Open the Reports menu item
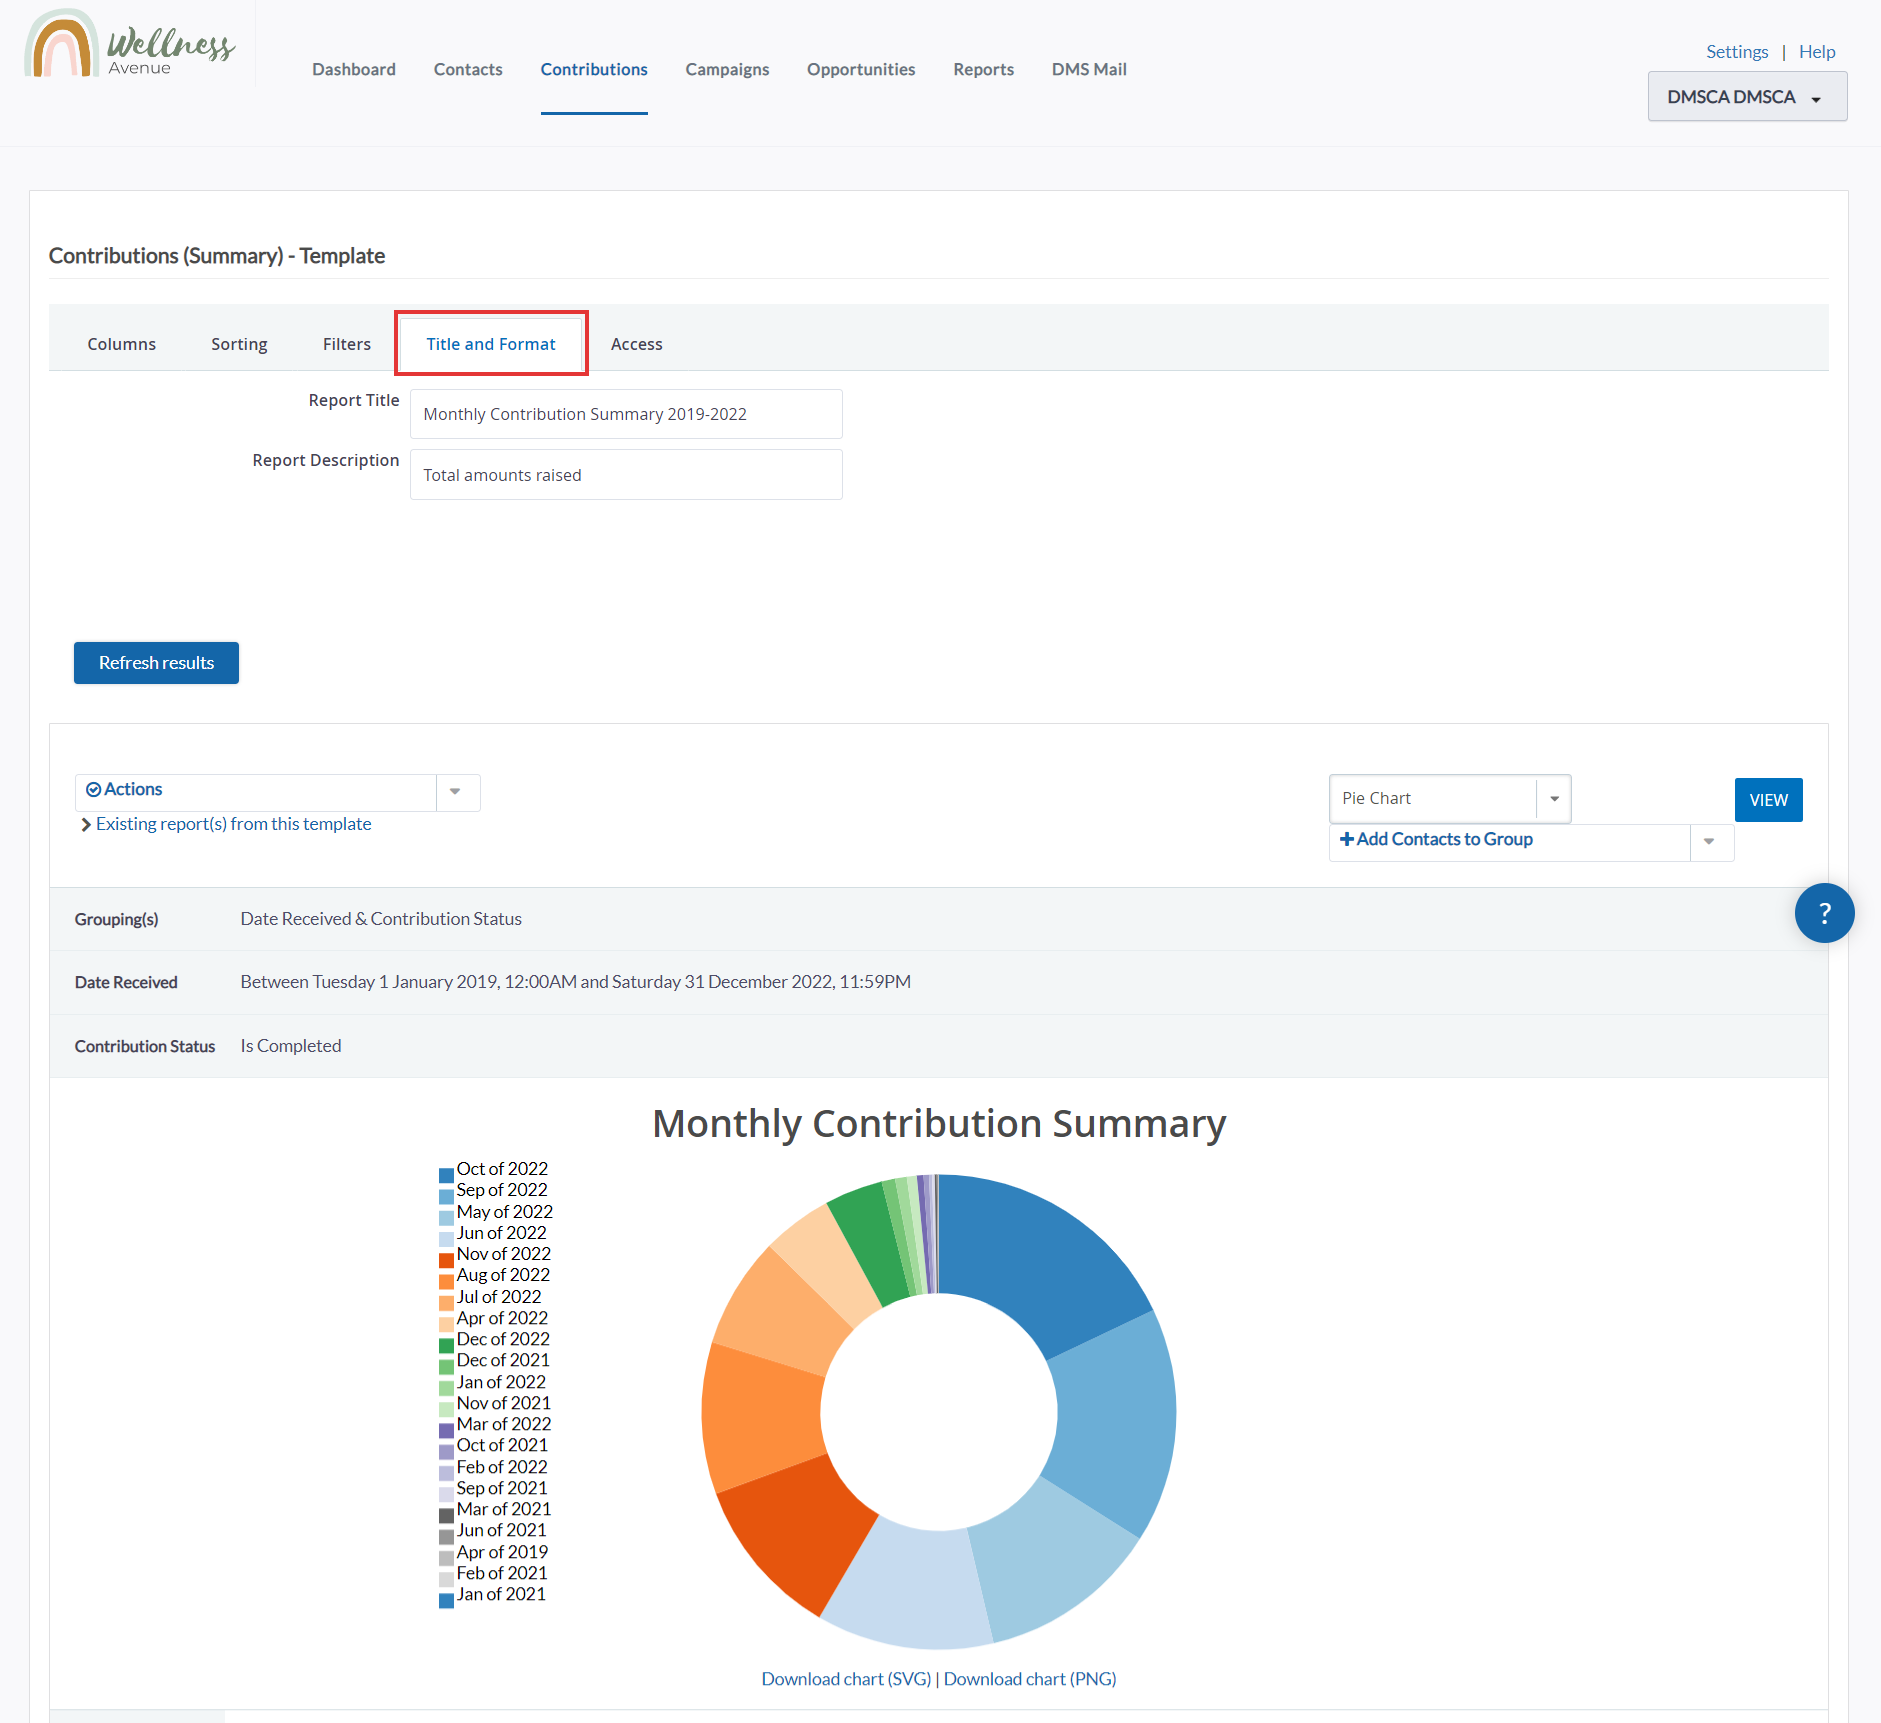 tap(983, 69)
